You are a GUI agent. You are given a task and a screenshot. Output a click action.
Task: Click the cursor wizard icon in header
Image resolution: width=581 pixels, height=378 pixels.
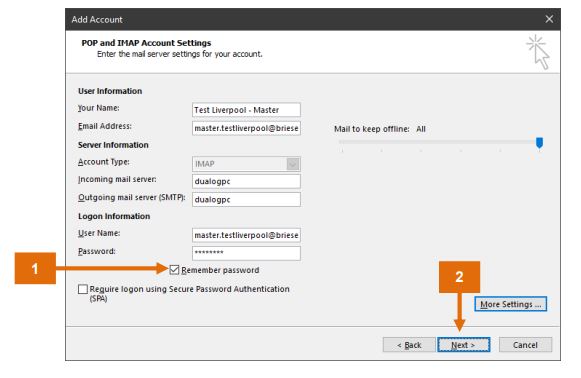point(538,52)
